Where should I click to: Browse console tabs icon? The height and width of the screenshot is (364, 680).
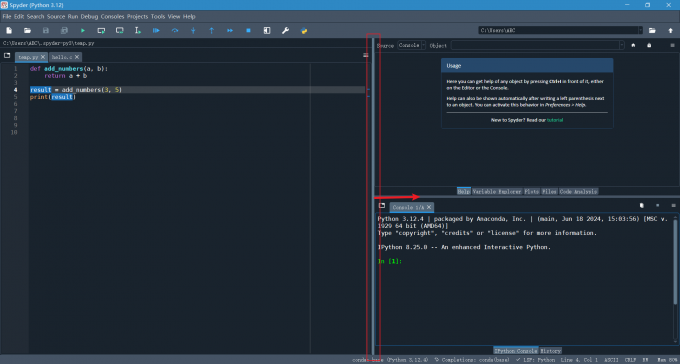382,206
